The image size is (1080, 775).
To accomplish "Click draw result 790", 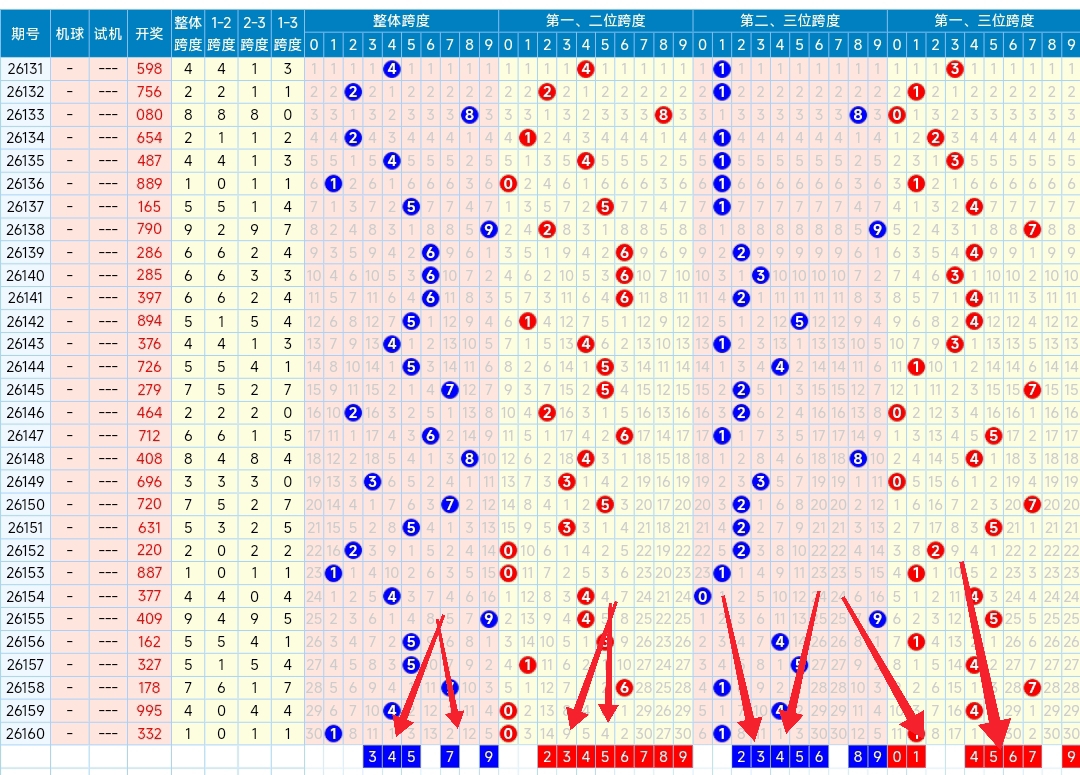I will click(149, 229).
